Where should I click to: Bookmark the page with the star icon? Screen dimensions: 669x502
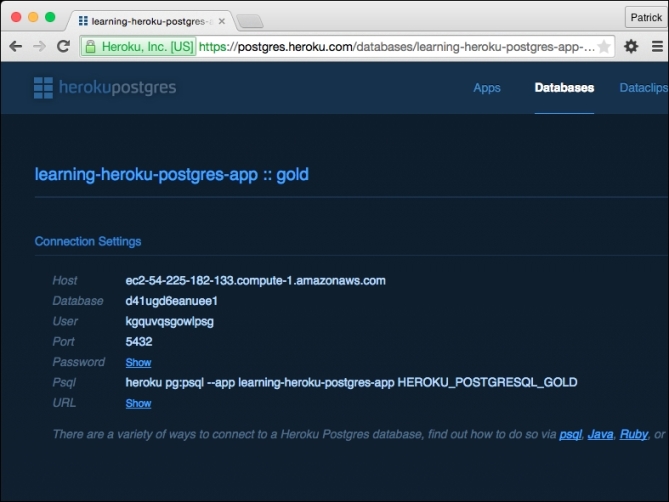coord(604,46)
